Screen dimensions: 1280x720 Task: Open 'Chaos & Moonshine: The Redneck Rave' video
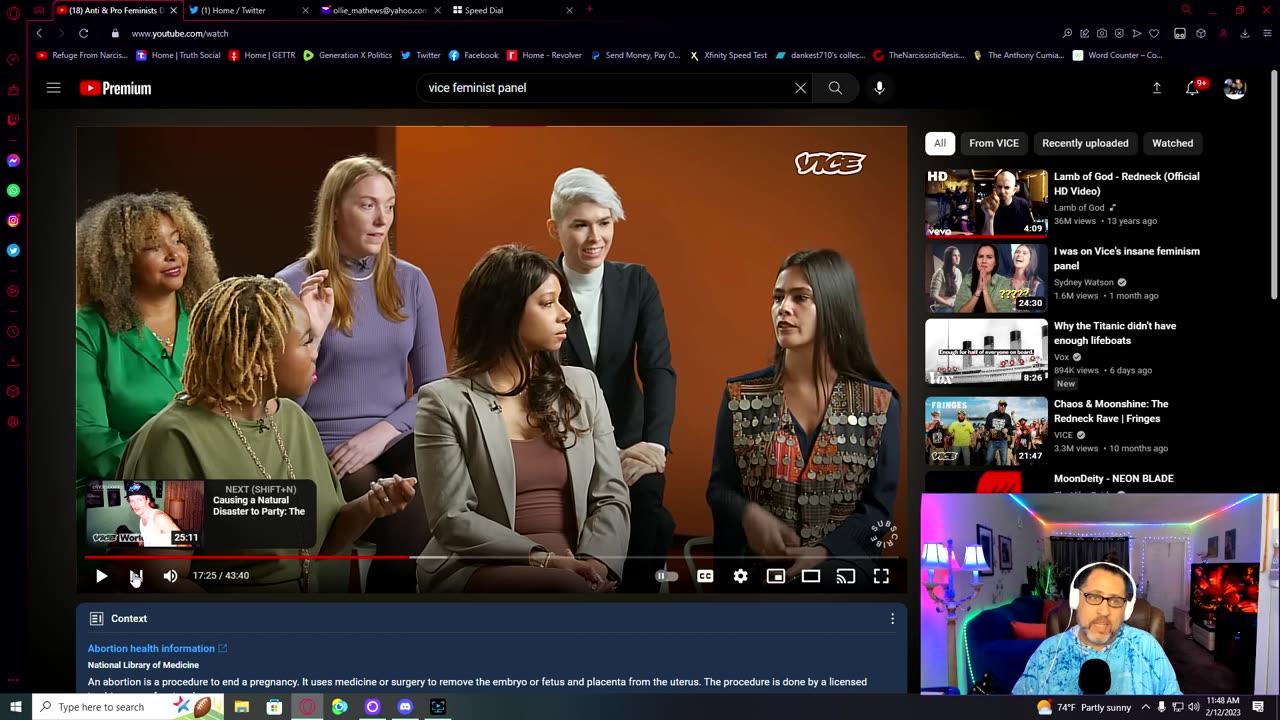point(1111,411)
